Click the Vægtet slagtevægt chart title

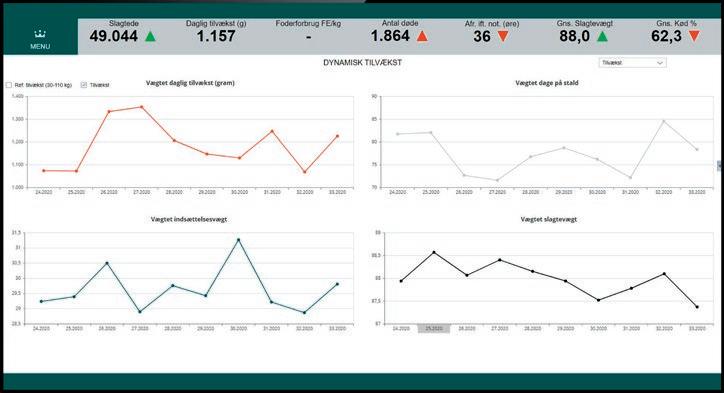coord(549,219)
